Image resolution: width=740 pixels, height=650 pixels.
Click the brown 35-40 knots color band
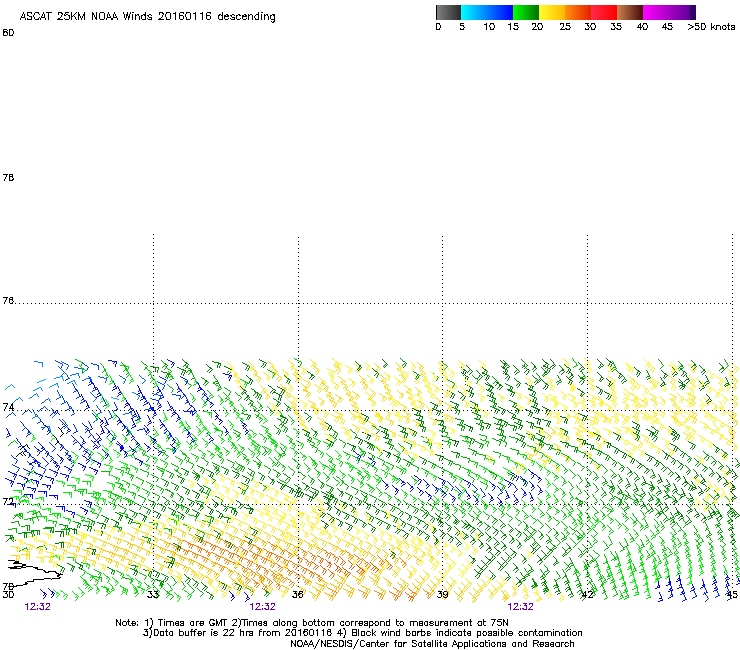point(630,12)
